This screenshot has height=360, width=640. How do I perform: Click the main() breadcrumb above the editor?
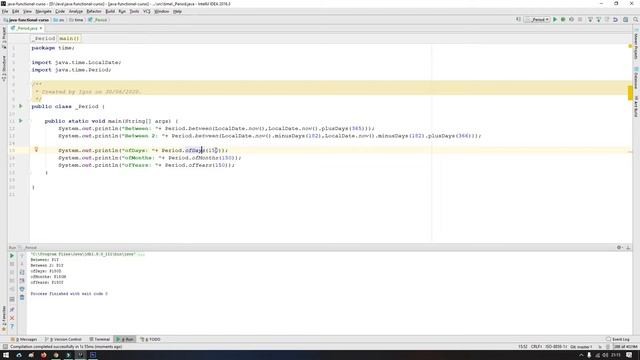pyautogui.click(x=69, y=38)
